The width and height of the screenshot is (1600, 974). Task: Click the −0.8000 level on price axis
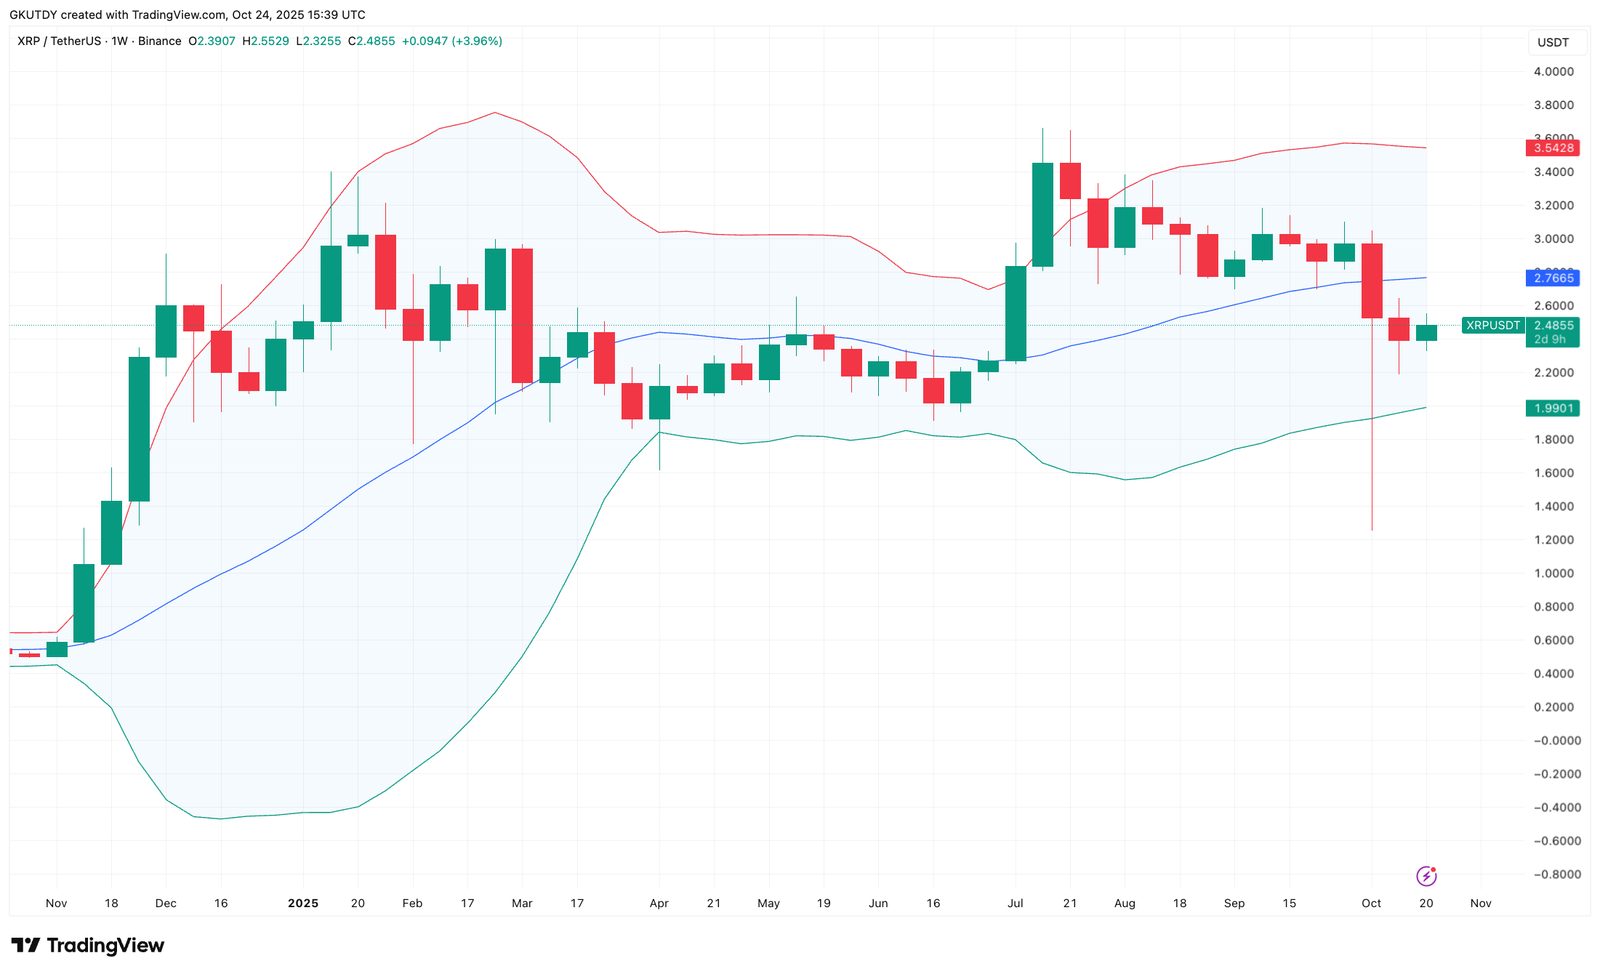[1553, 874]
